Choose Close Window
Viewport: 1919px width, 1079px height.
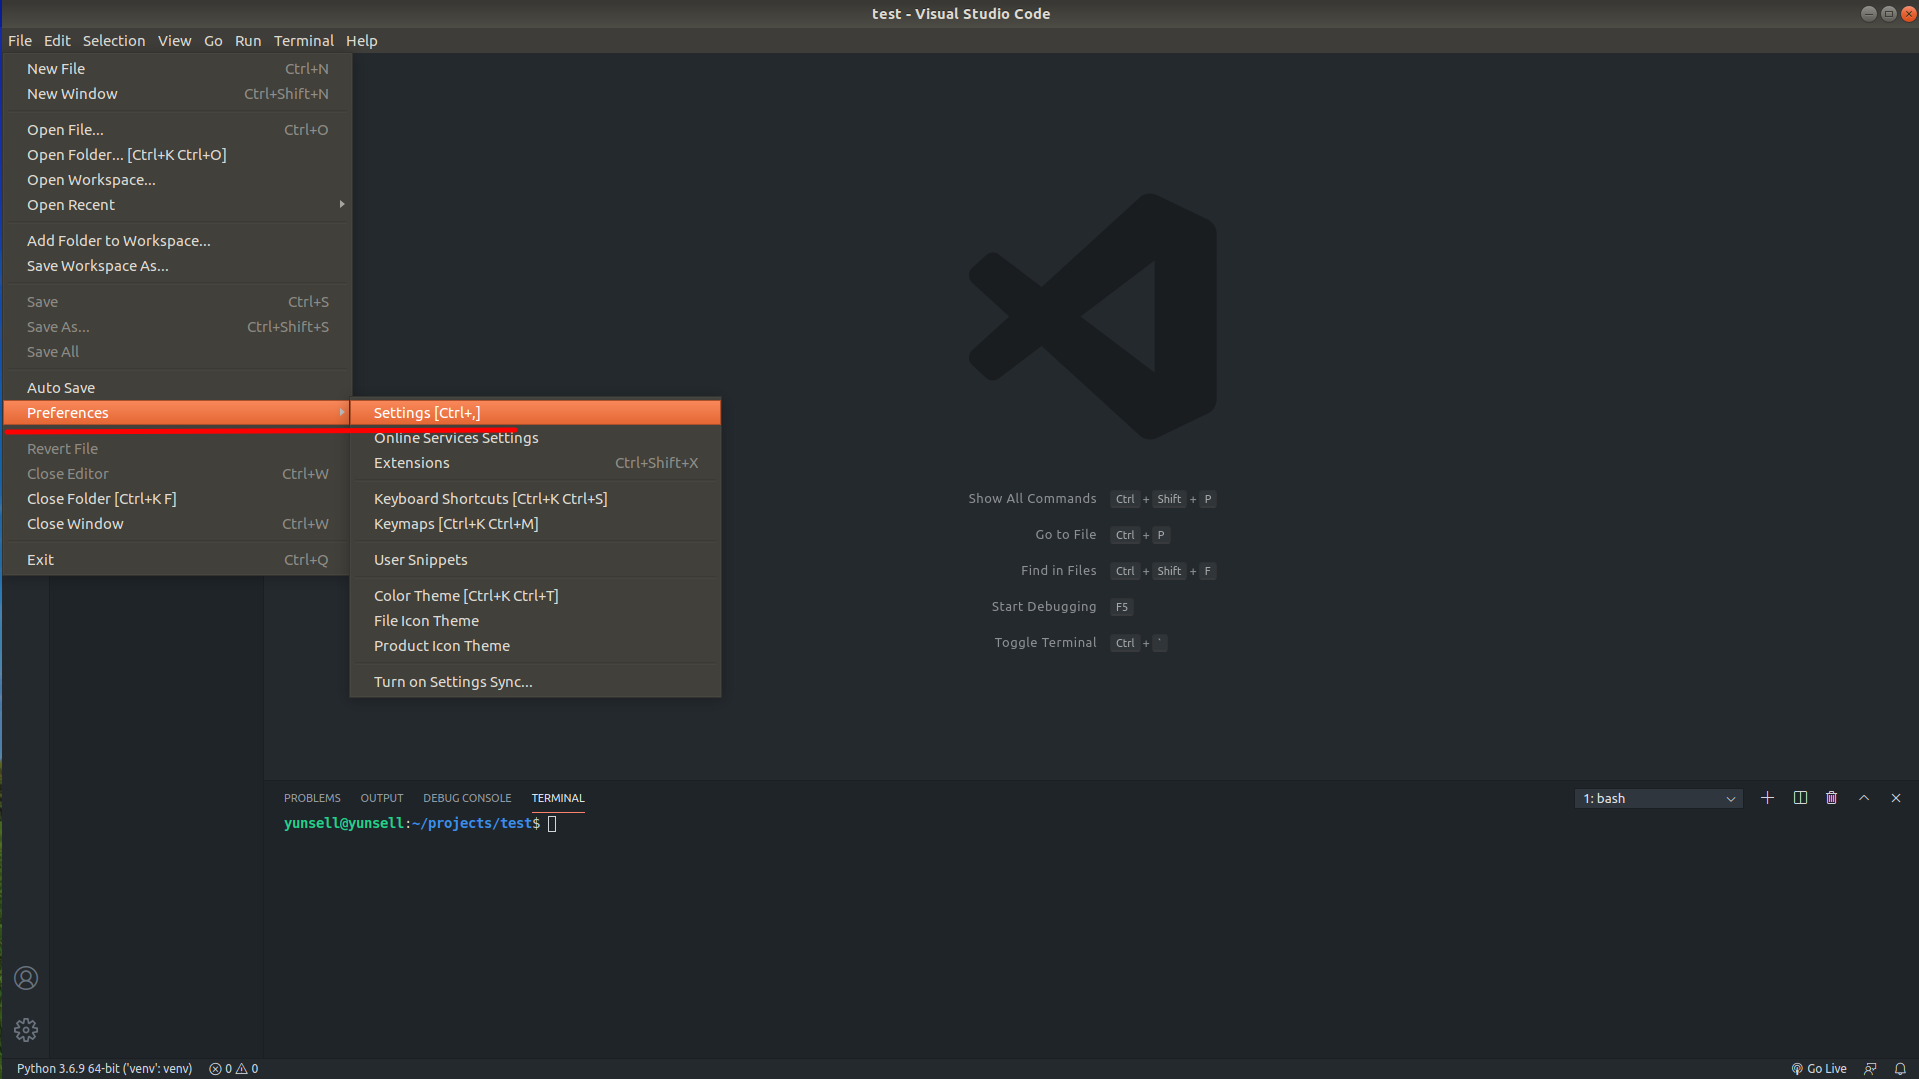pos(177,524)
